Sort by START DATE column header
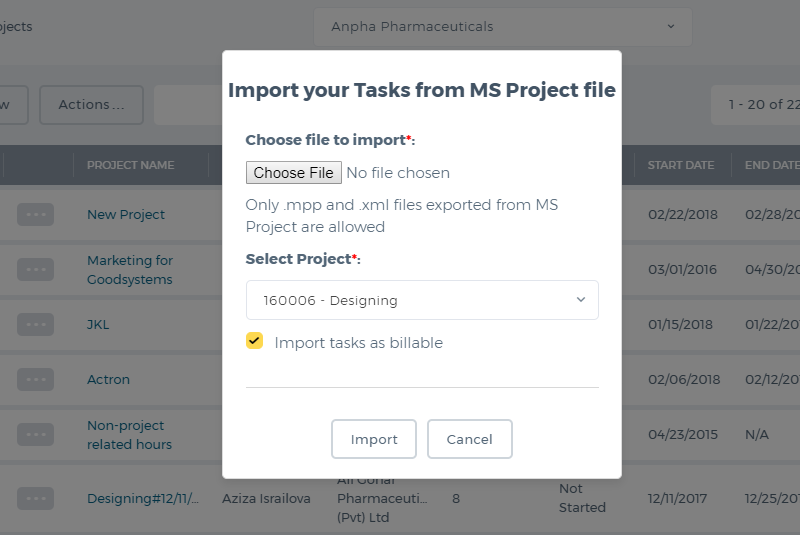The image size is (800, 535). coord(681,165)
